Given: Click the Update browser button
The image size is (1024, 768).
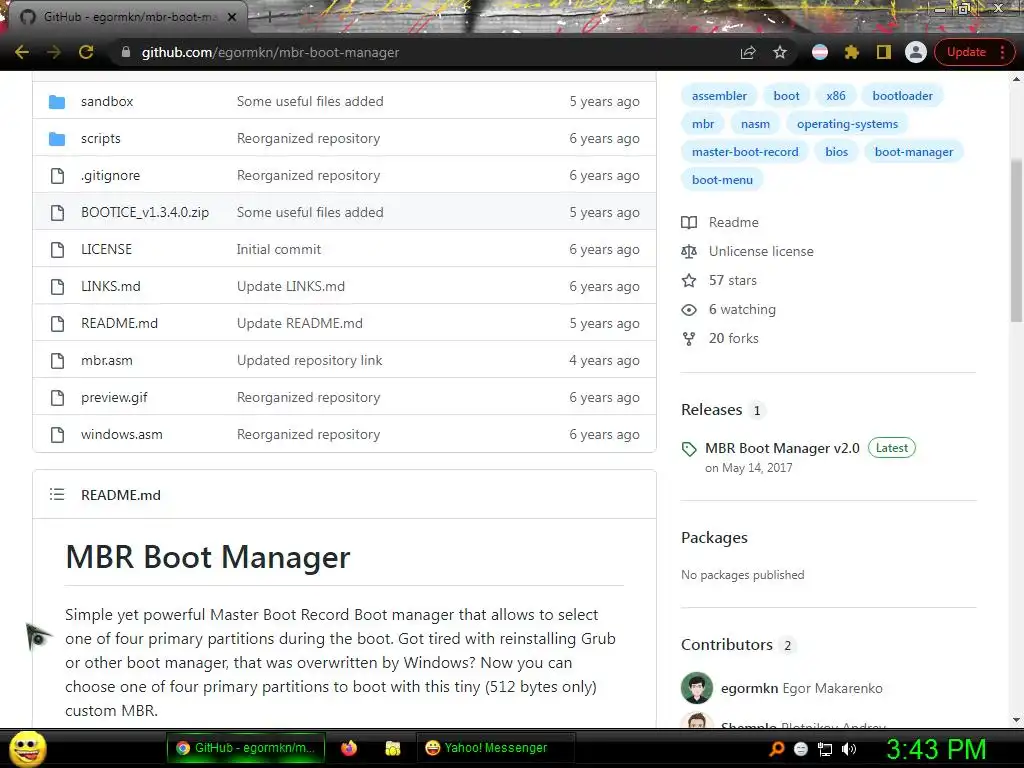Looking at the screenshot, I should pos(966,52).
